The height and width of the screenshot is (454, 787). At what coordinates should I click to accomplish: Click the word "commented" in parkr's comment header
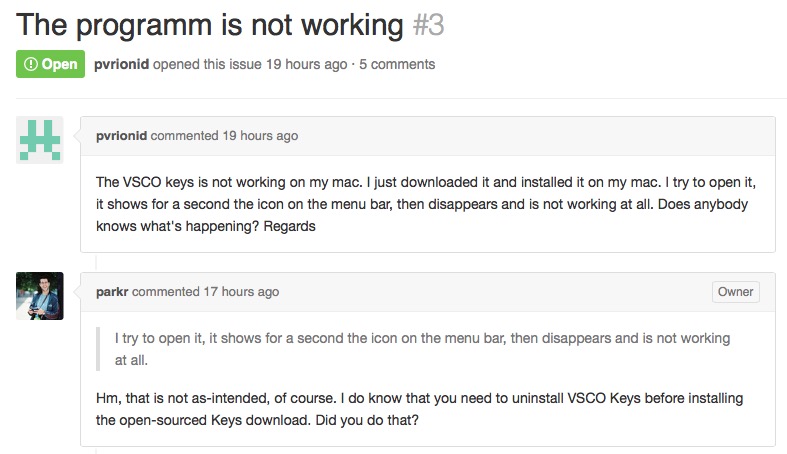tap(166, 292)
